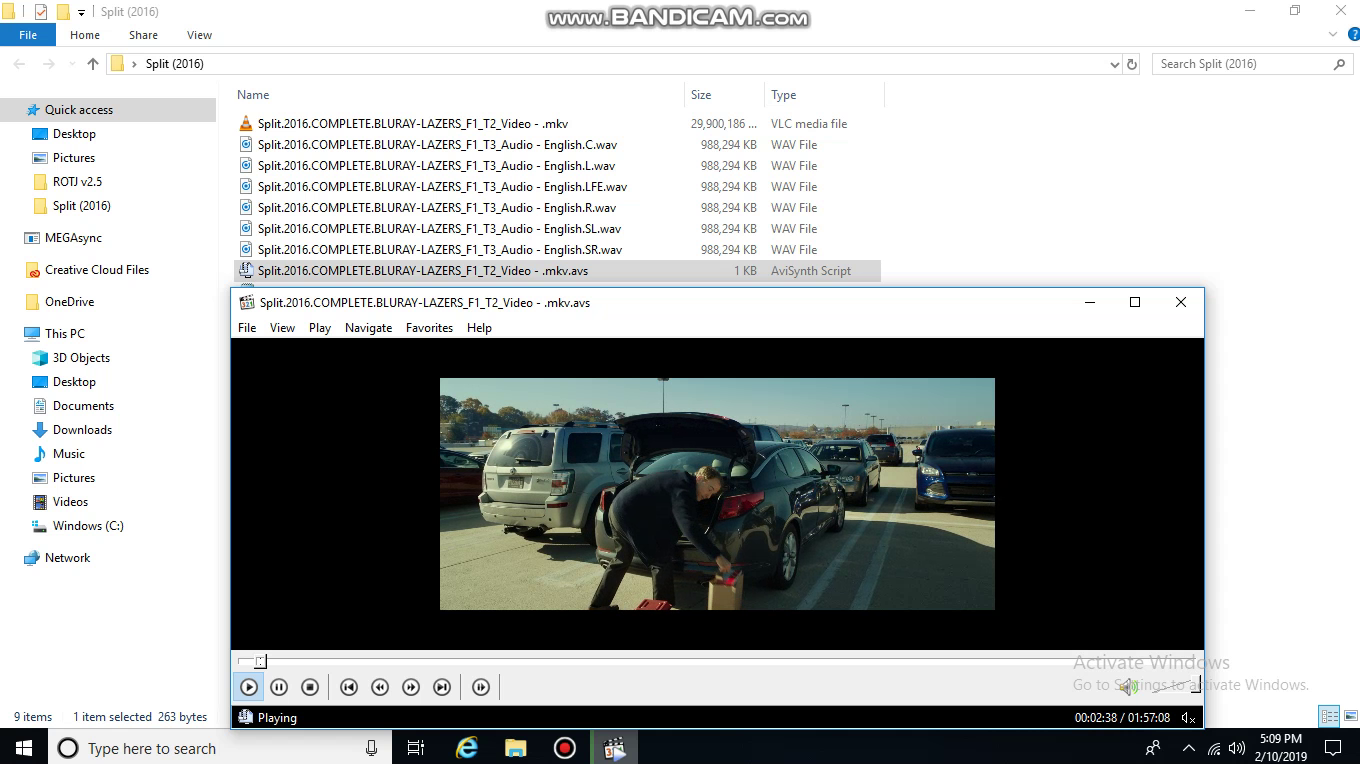This screenshot has width=1360, height=764.
Task: Pause the video playback
Action: 279,687
